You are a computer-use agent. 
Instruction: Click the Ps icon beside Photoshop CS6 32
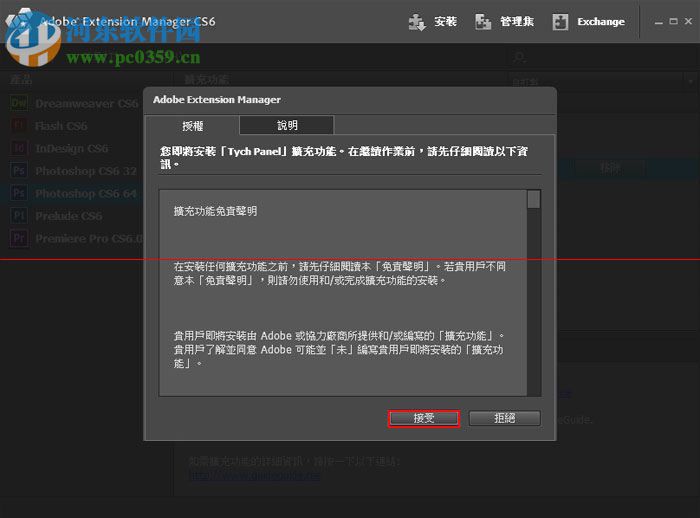(19, 171)
